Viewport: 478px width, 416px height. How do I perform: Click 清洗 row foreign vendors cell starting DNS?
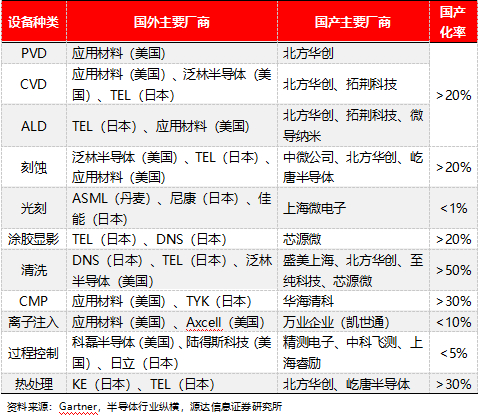172,270
